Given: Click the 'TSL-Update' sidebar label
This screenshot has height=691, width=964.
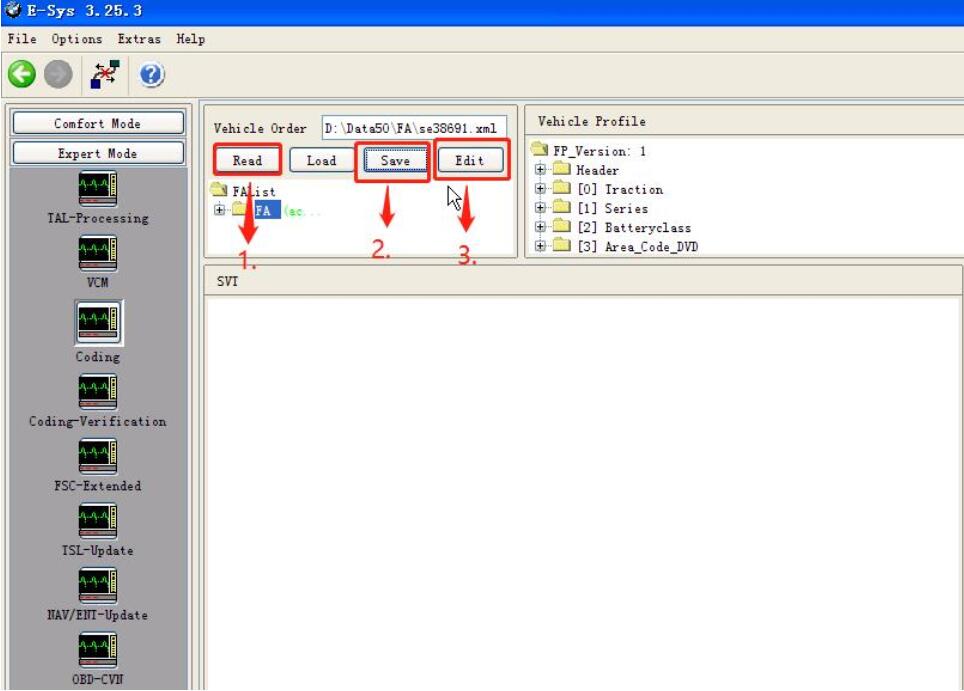Looking at the screenshot, I should [x=98, y=550].
